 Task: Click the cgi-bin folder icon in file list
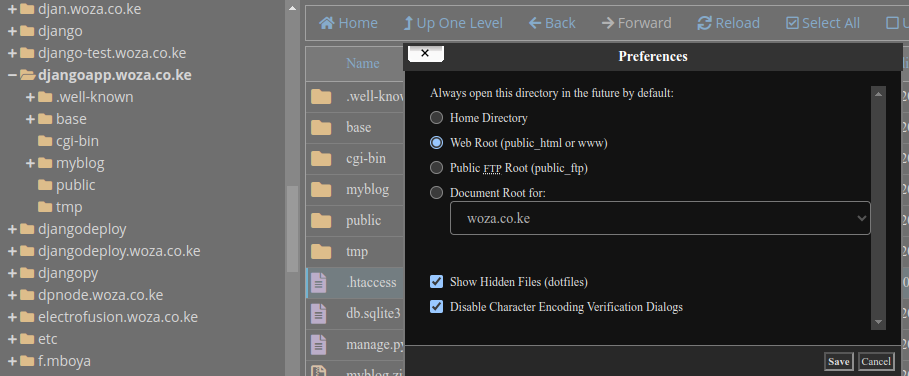321,158
